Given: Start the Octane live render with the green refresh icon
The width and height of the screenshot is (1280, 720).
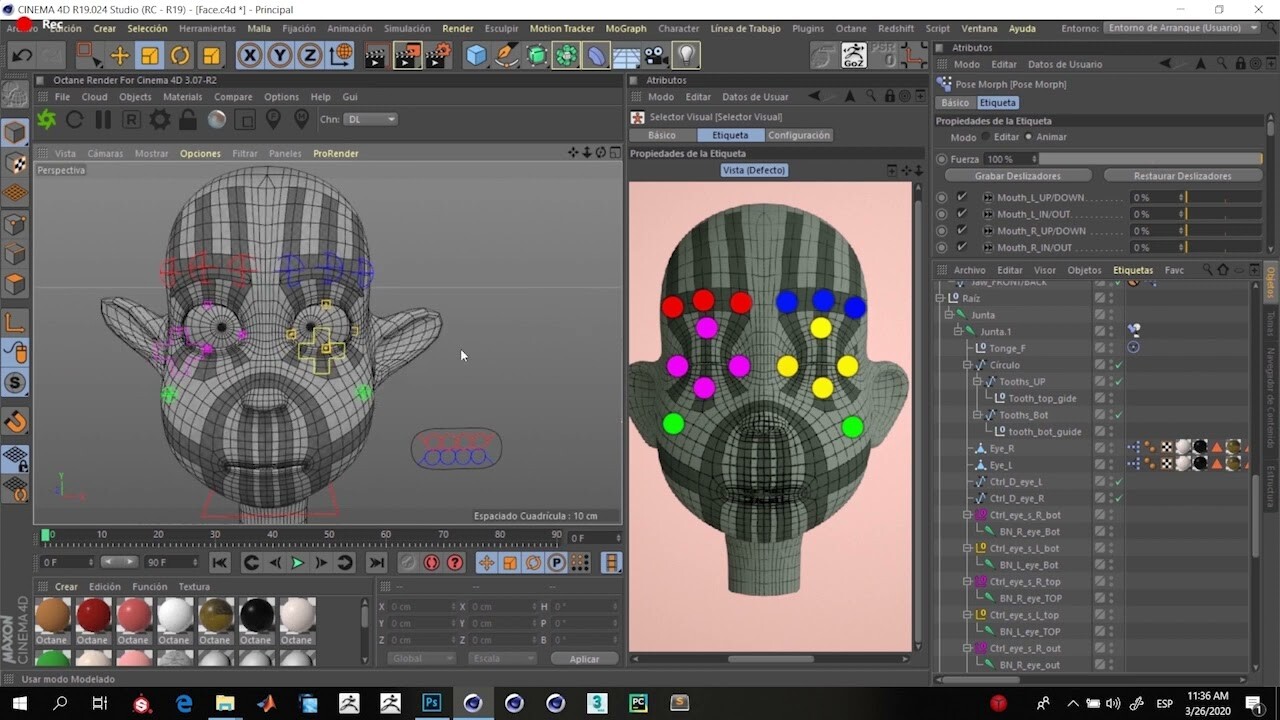Looking at the screenshot, I should click(45, 119).
